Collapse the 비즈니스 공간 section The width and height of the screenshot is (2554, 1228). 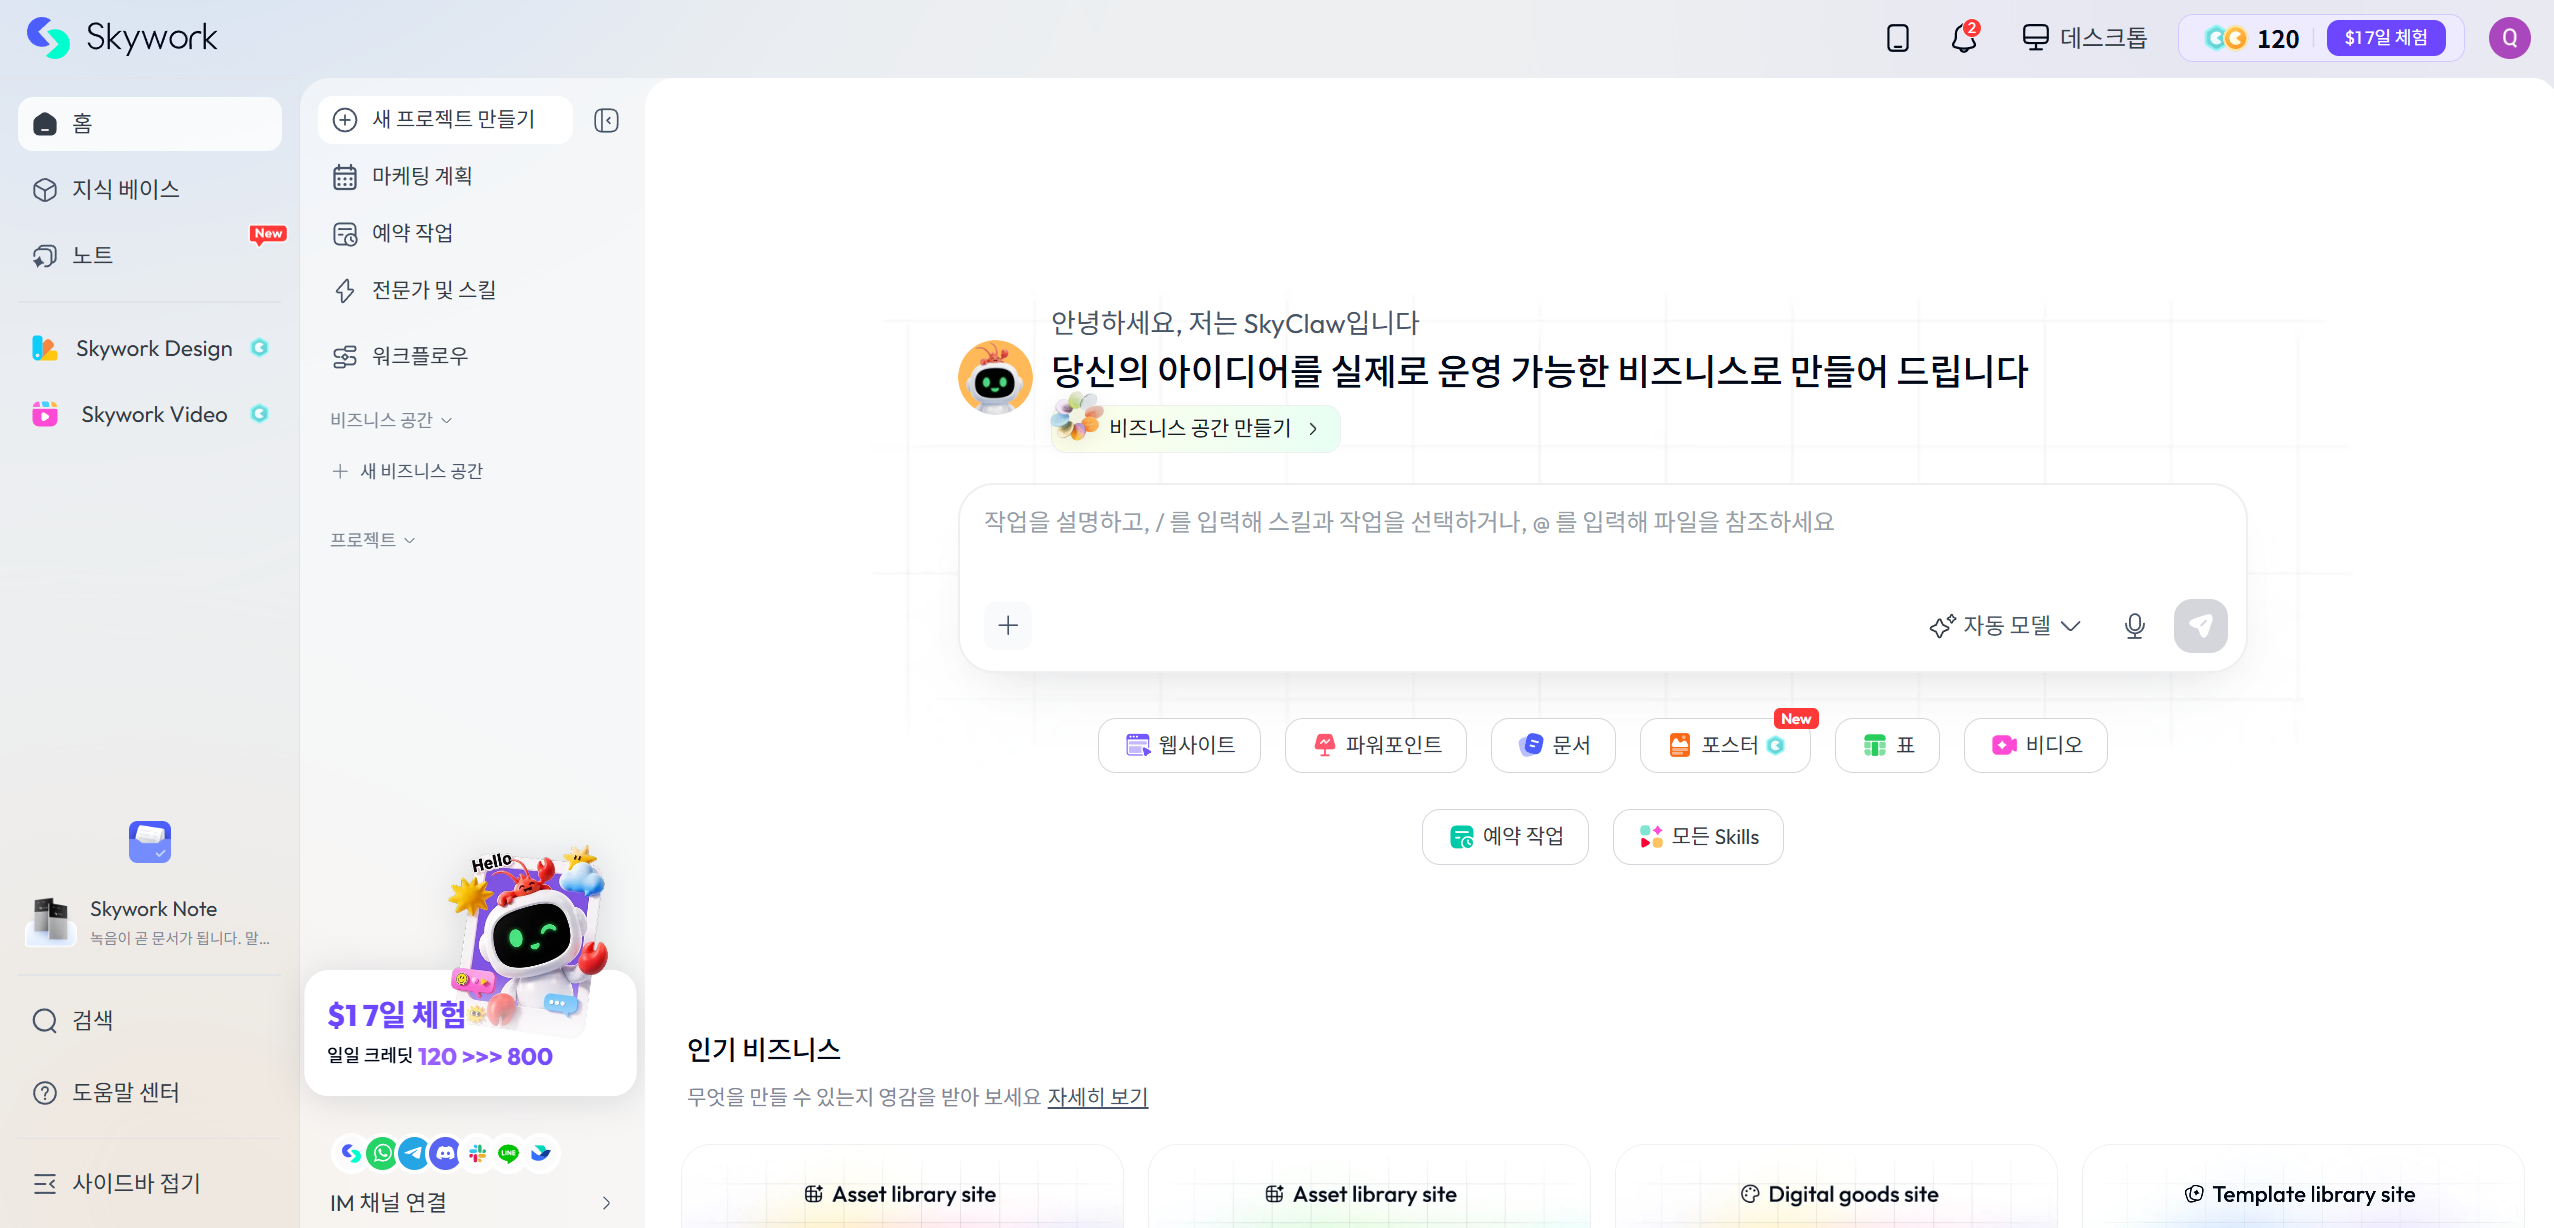pyautogui.click(x=392, y=420)
